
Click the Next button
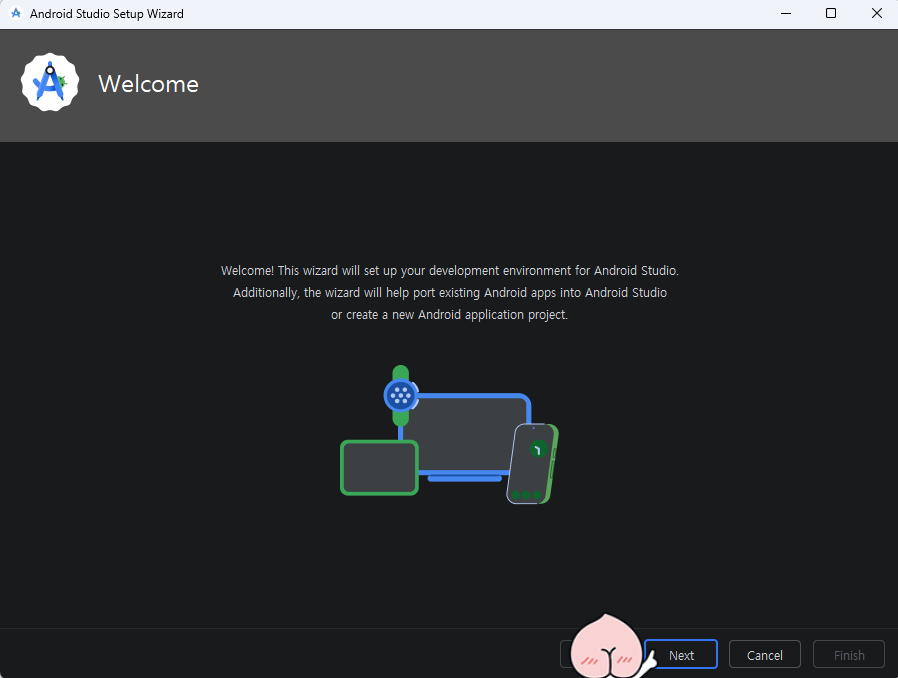pos(680,654)
